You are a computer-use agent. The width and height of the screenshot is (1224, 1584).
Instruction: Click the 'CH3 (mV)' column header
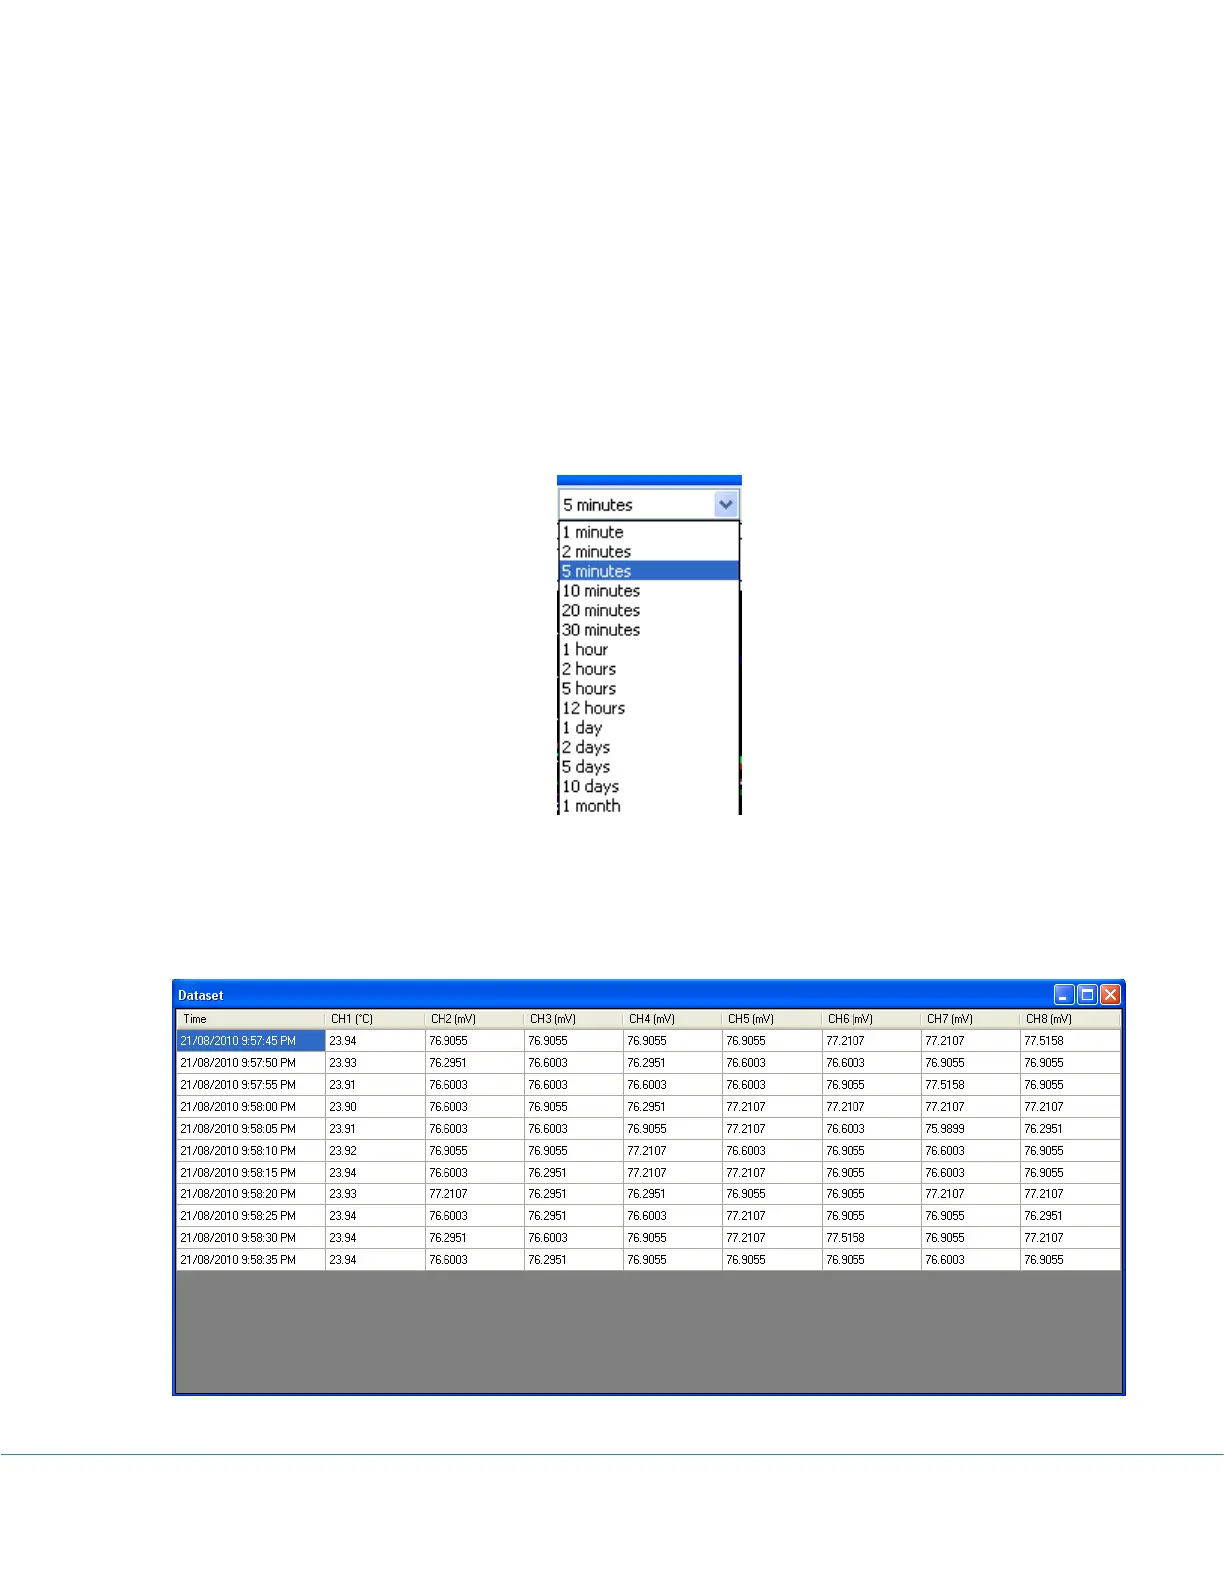point(573,1019)
